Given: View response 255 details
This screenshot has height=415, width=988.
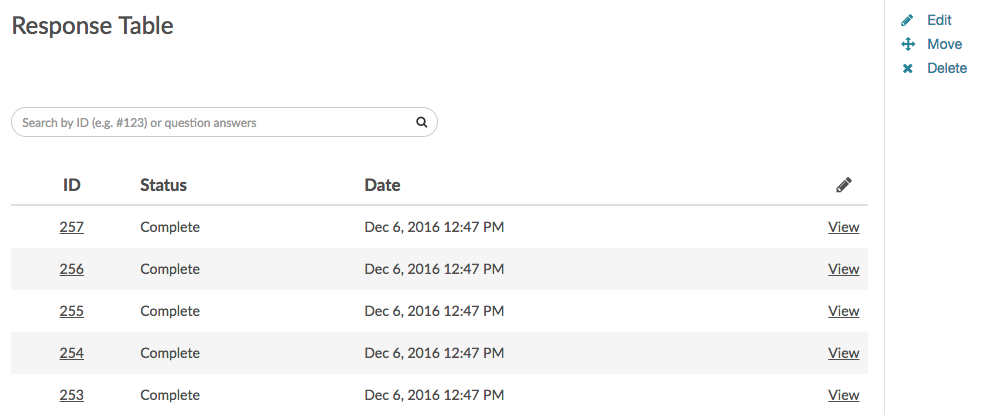Looking at the screenshot, I should tap(843, 311).
